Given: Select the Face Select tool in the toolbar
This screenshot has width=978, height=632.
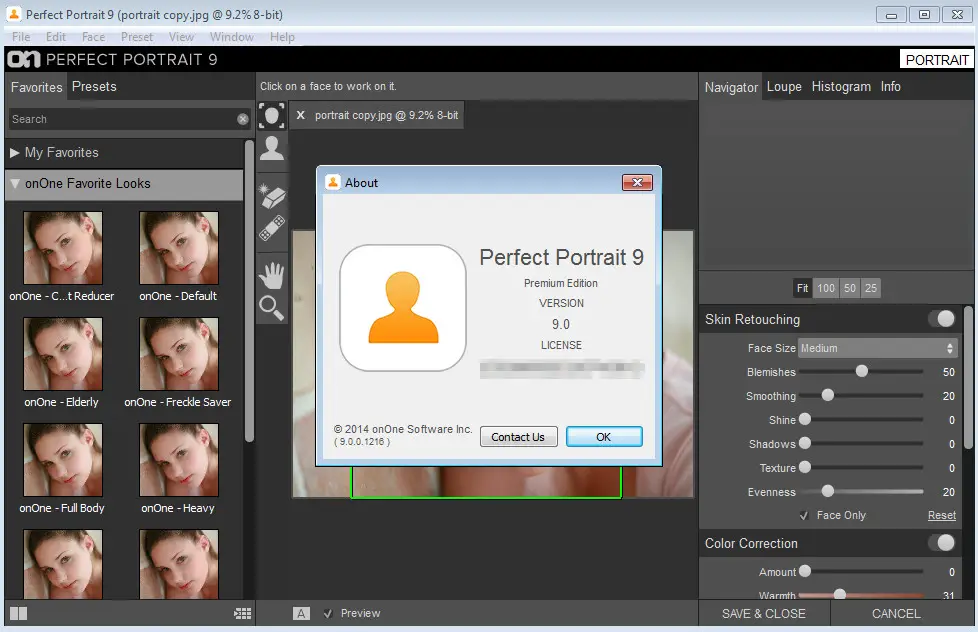Looking at the screenshot, I should (x=272, y=115).
